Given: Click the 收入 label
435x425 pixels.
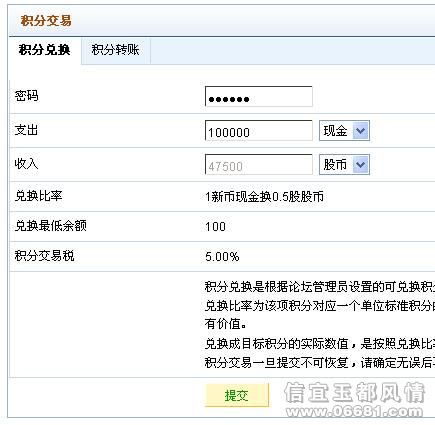Looking at the screenshot, I should [x=26, y=164].
